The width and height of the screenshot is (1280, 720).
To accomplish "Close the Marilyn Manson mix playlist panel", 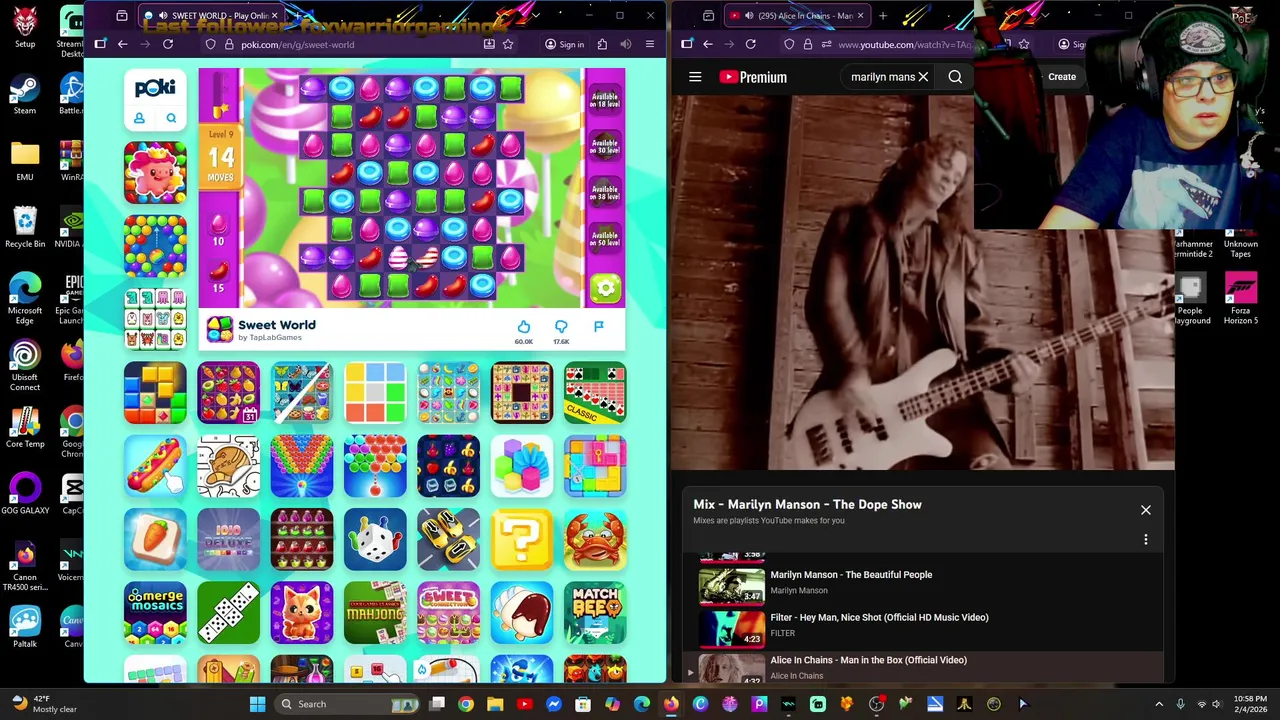I will 1146,510.
